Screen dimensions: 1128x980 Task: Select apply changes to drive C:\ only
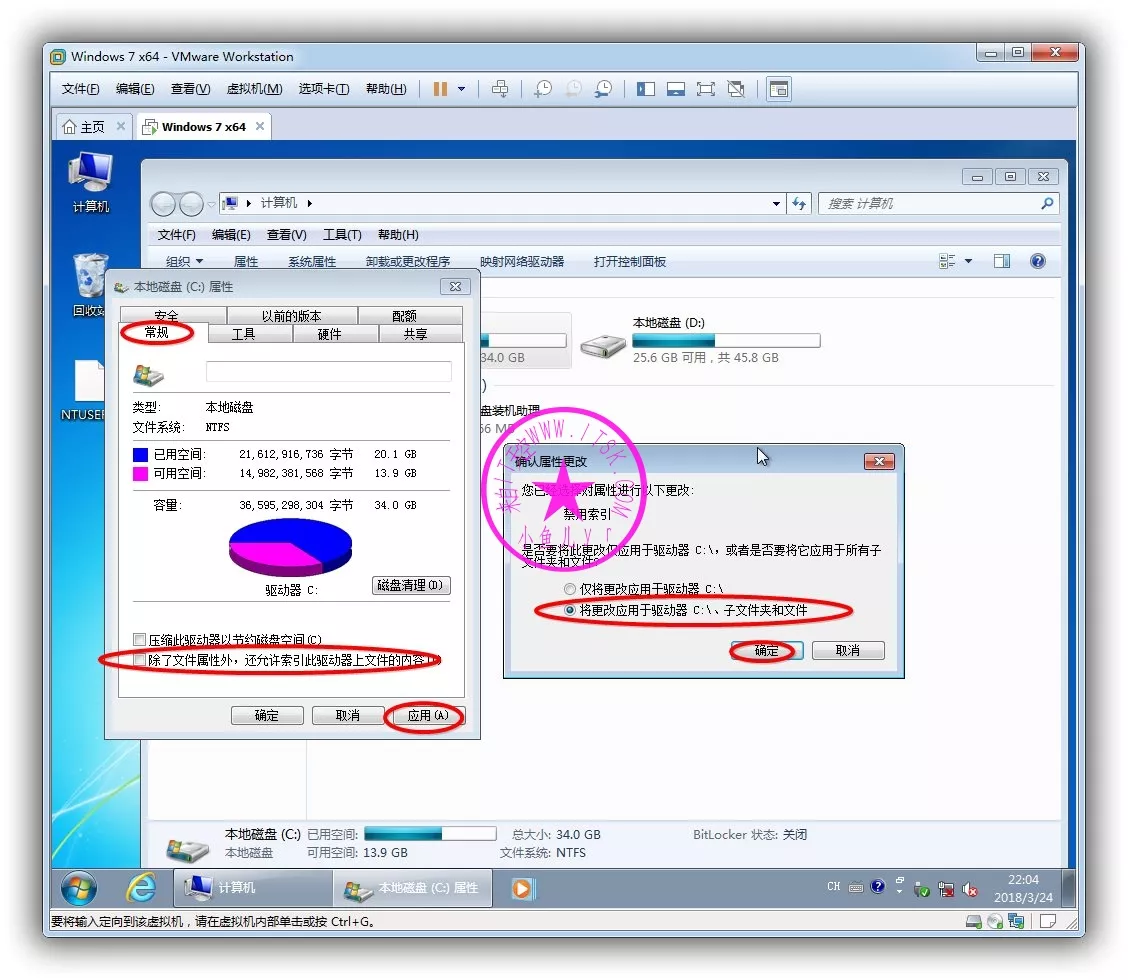[x=570, y=589]
